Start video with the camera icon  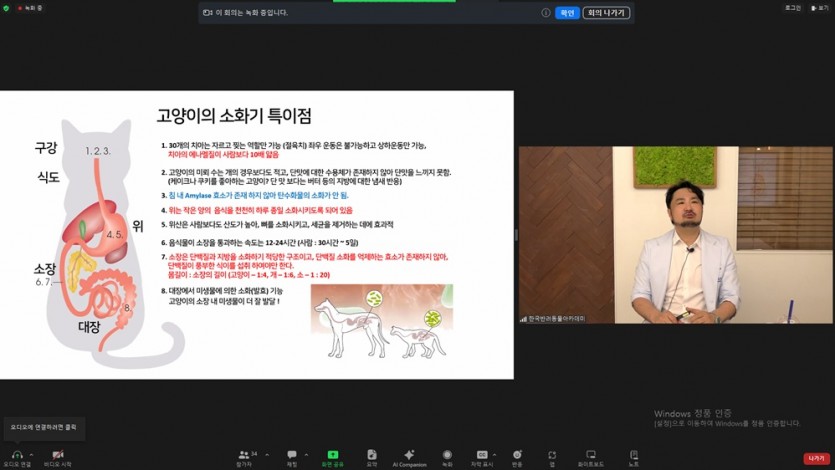tap(58, 458)
